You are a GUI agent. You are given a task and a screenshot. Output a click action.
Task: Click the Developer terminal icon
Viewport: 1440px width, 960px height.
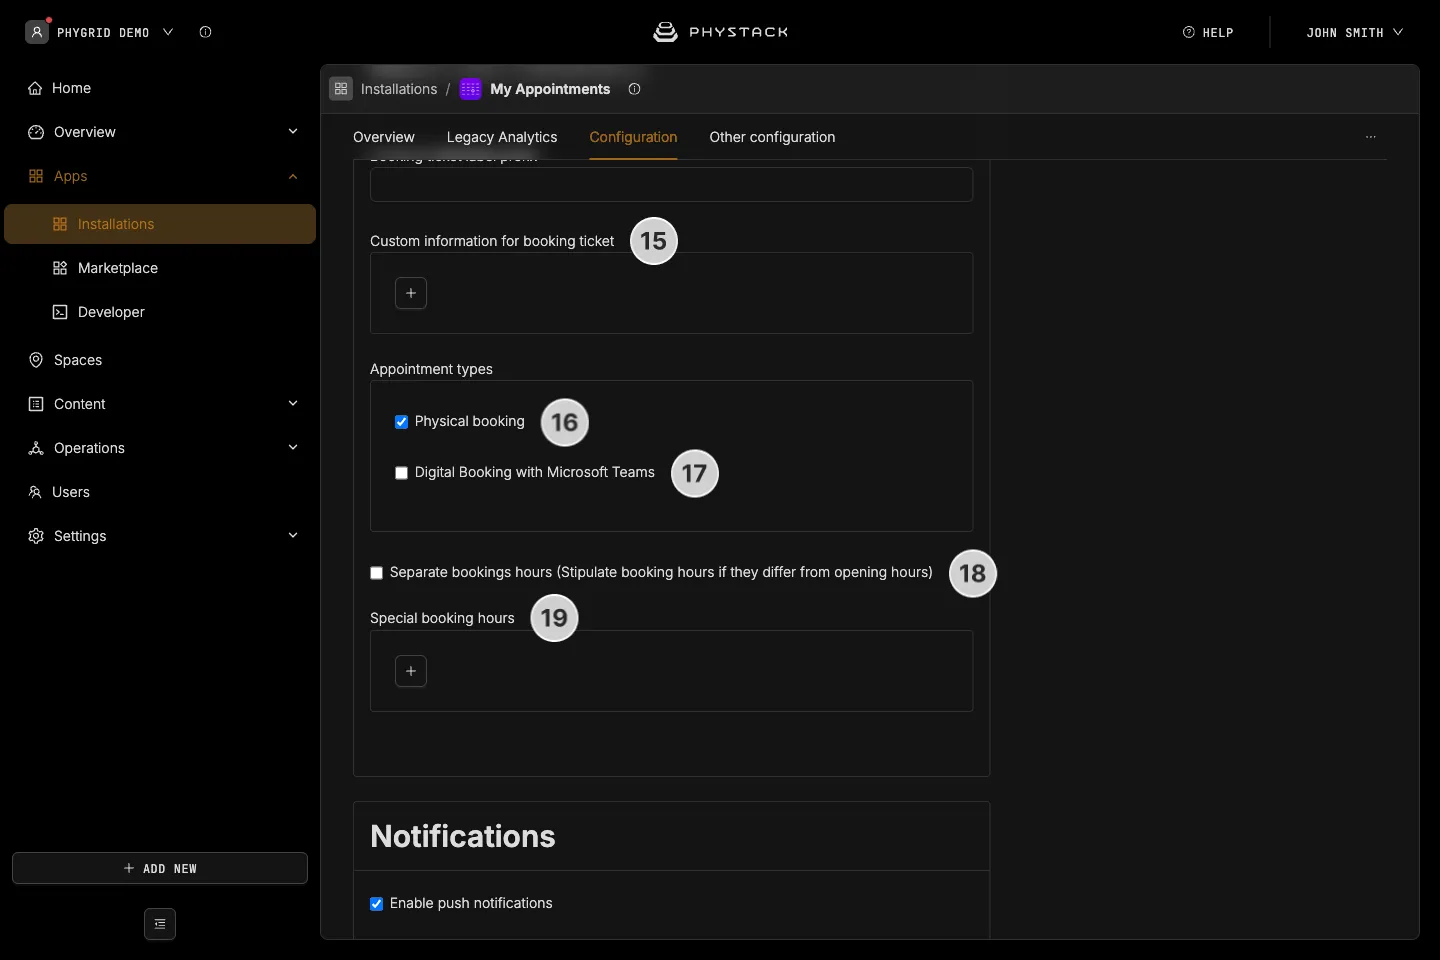pyautogui.click(x=60, y=312)
